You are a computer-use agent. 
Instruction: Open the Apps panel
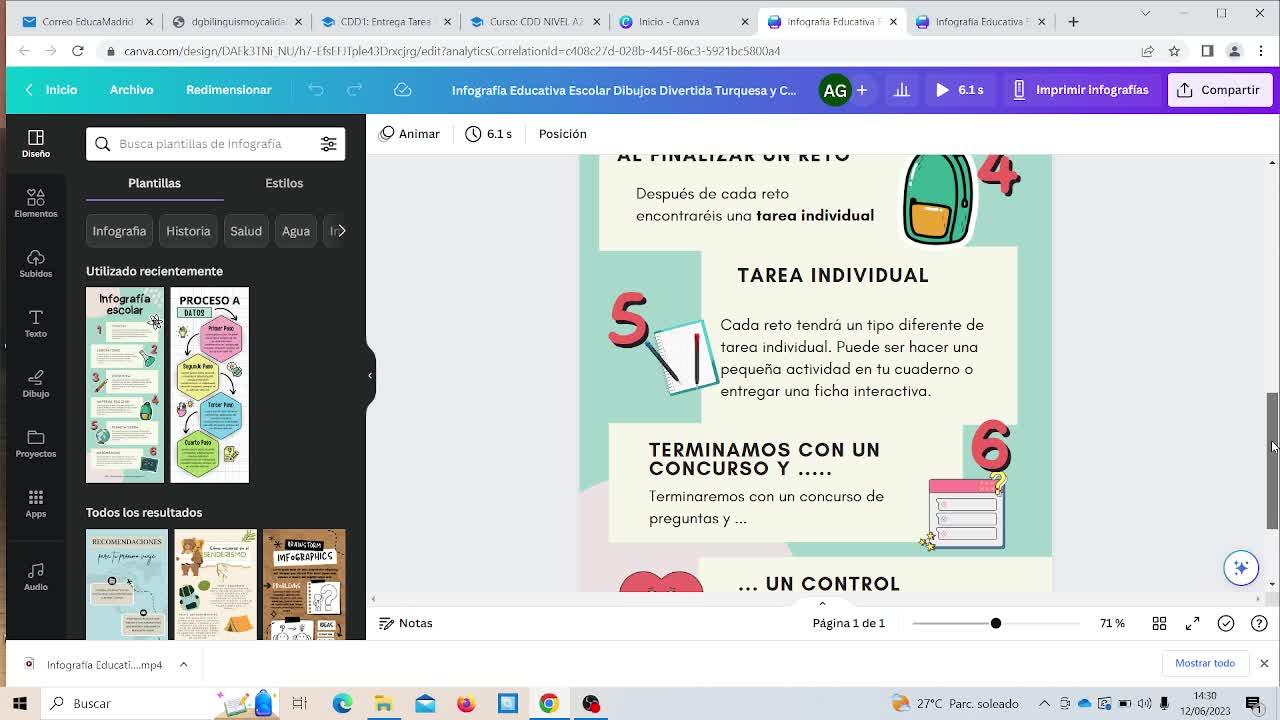pos(36,503)
